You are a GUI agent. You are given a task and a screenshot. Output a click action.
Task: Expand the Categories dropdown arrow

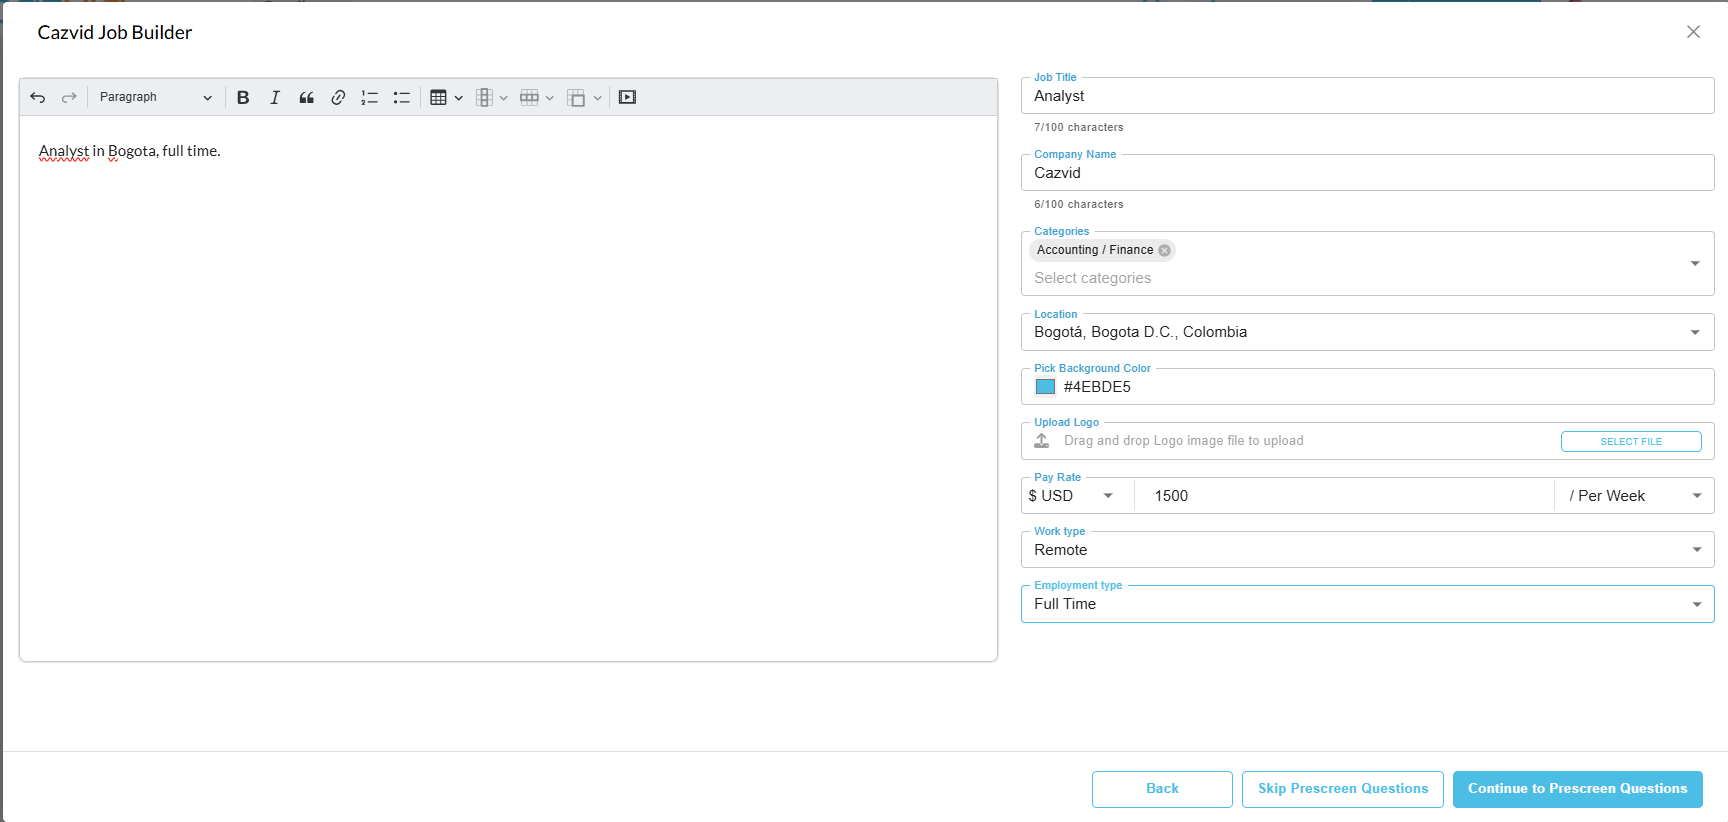(x=1695, y=263)
